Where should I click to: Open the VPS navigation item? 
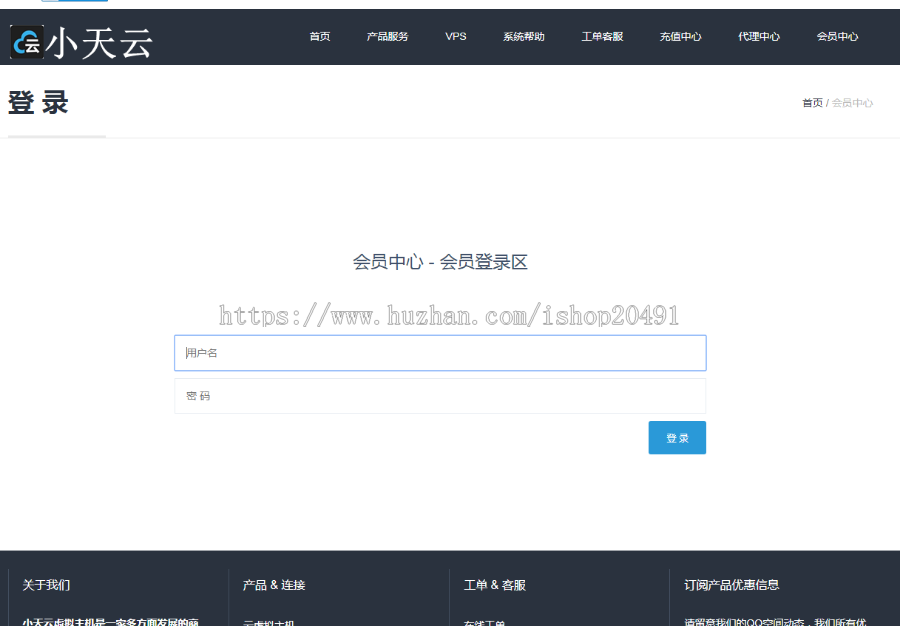[x=456, y=37]
